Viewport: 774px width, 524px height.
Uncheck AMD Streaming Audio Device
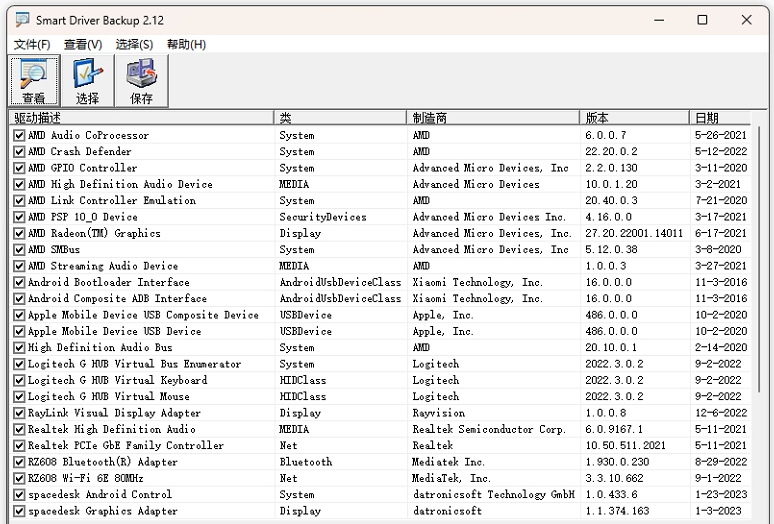pyautogui.click(x=19, y=266)
